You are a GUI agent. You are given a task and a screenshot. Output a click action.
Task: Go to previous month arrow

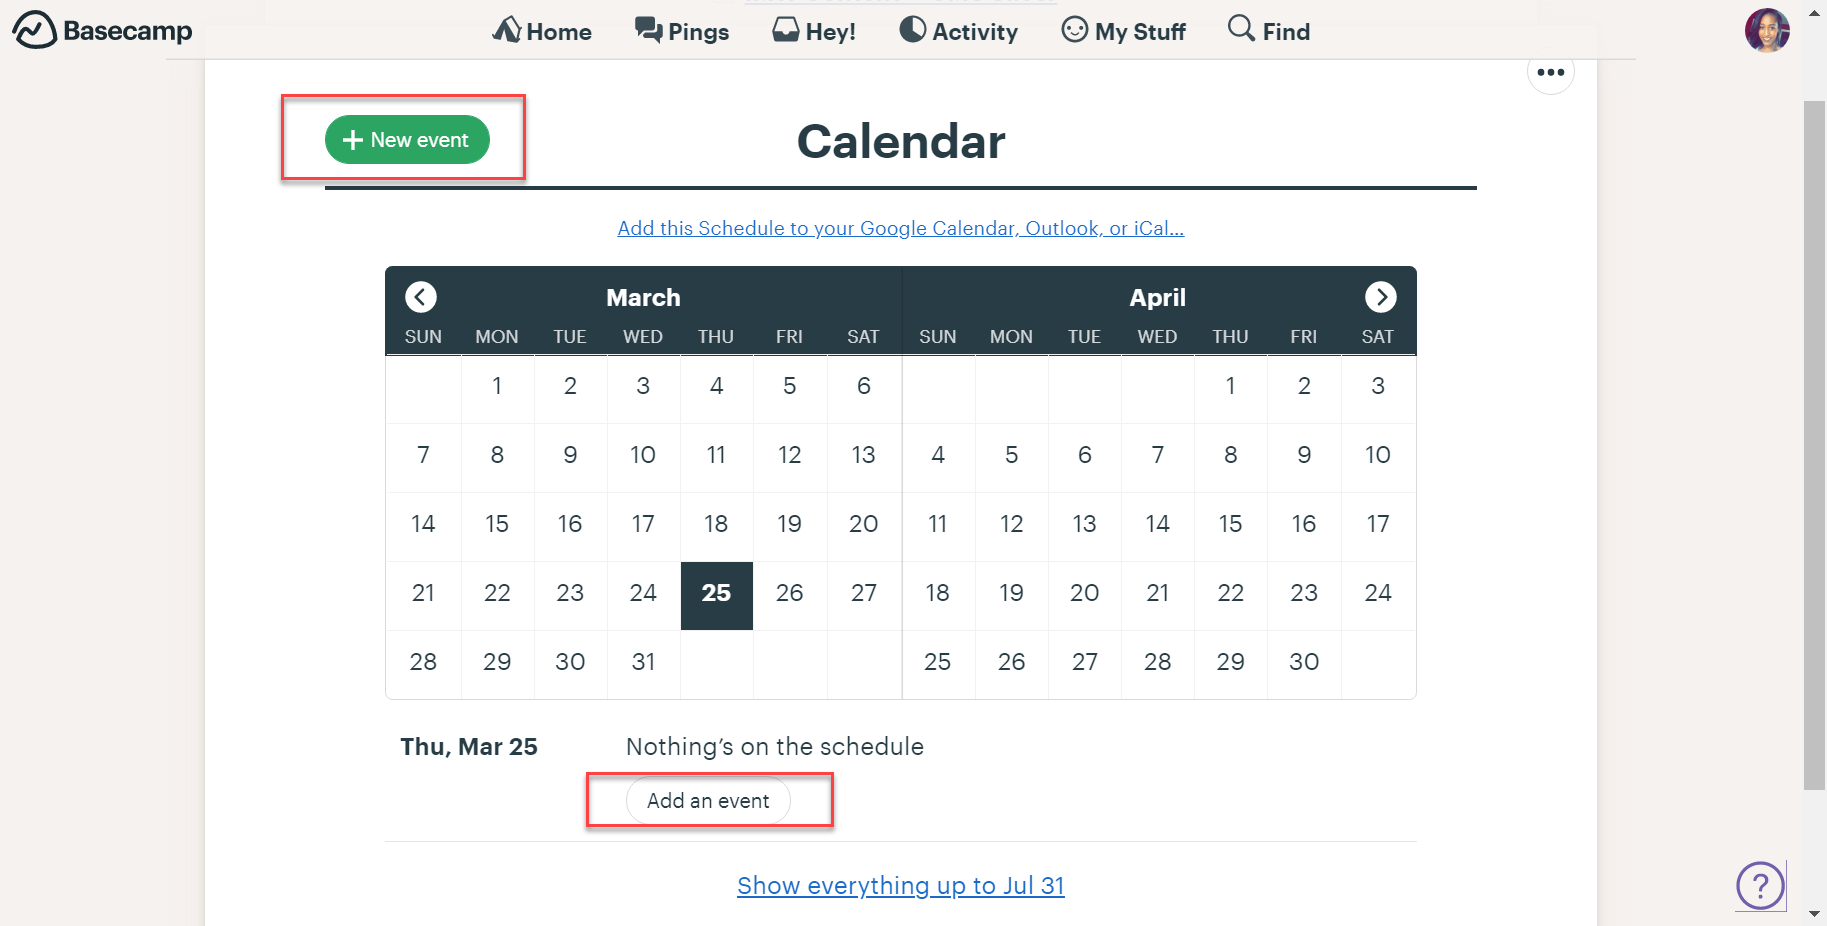(x=421, y=297)
